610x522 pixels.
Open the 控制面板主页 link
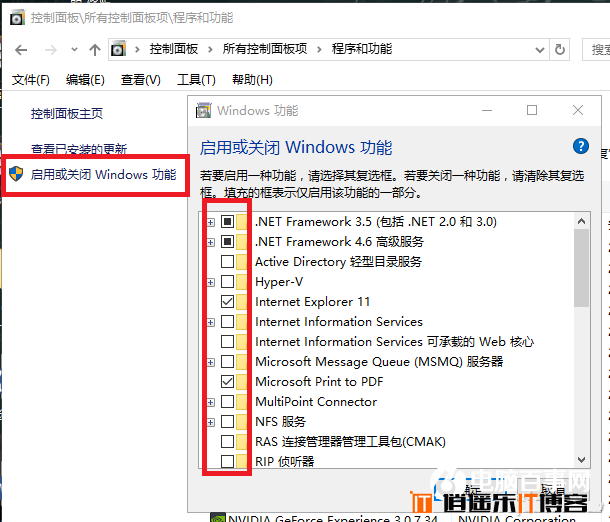coord(67,114)
